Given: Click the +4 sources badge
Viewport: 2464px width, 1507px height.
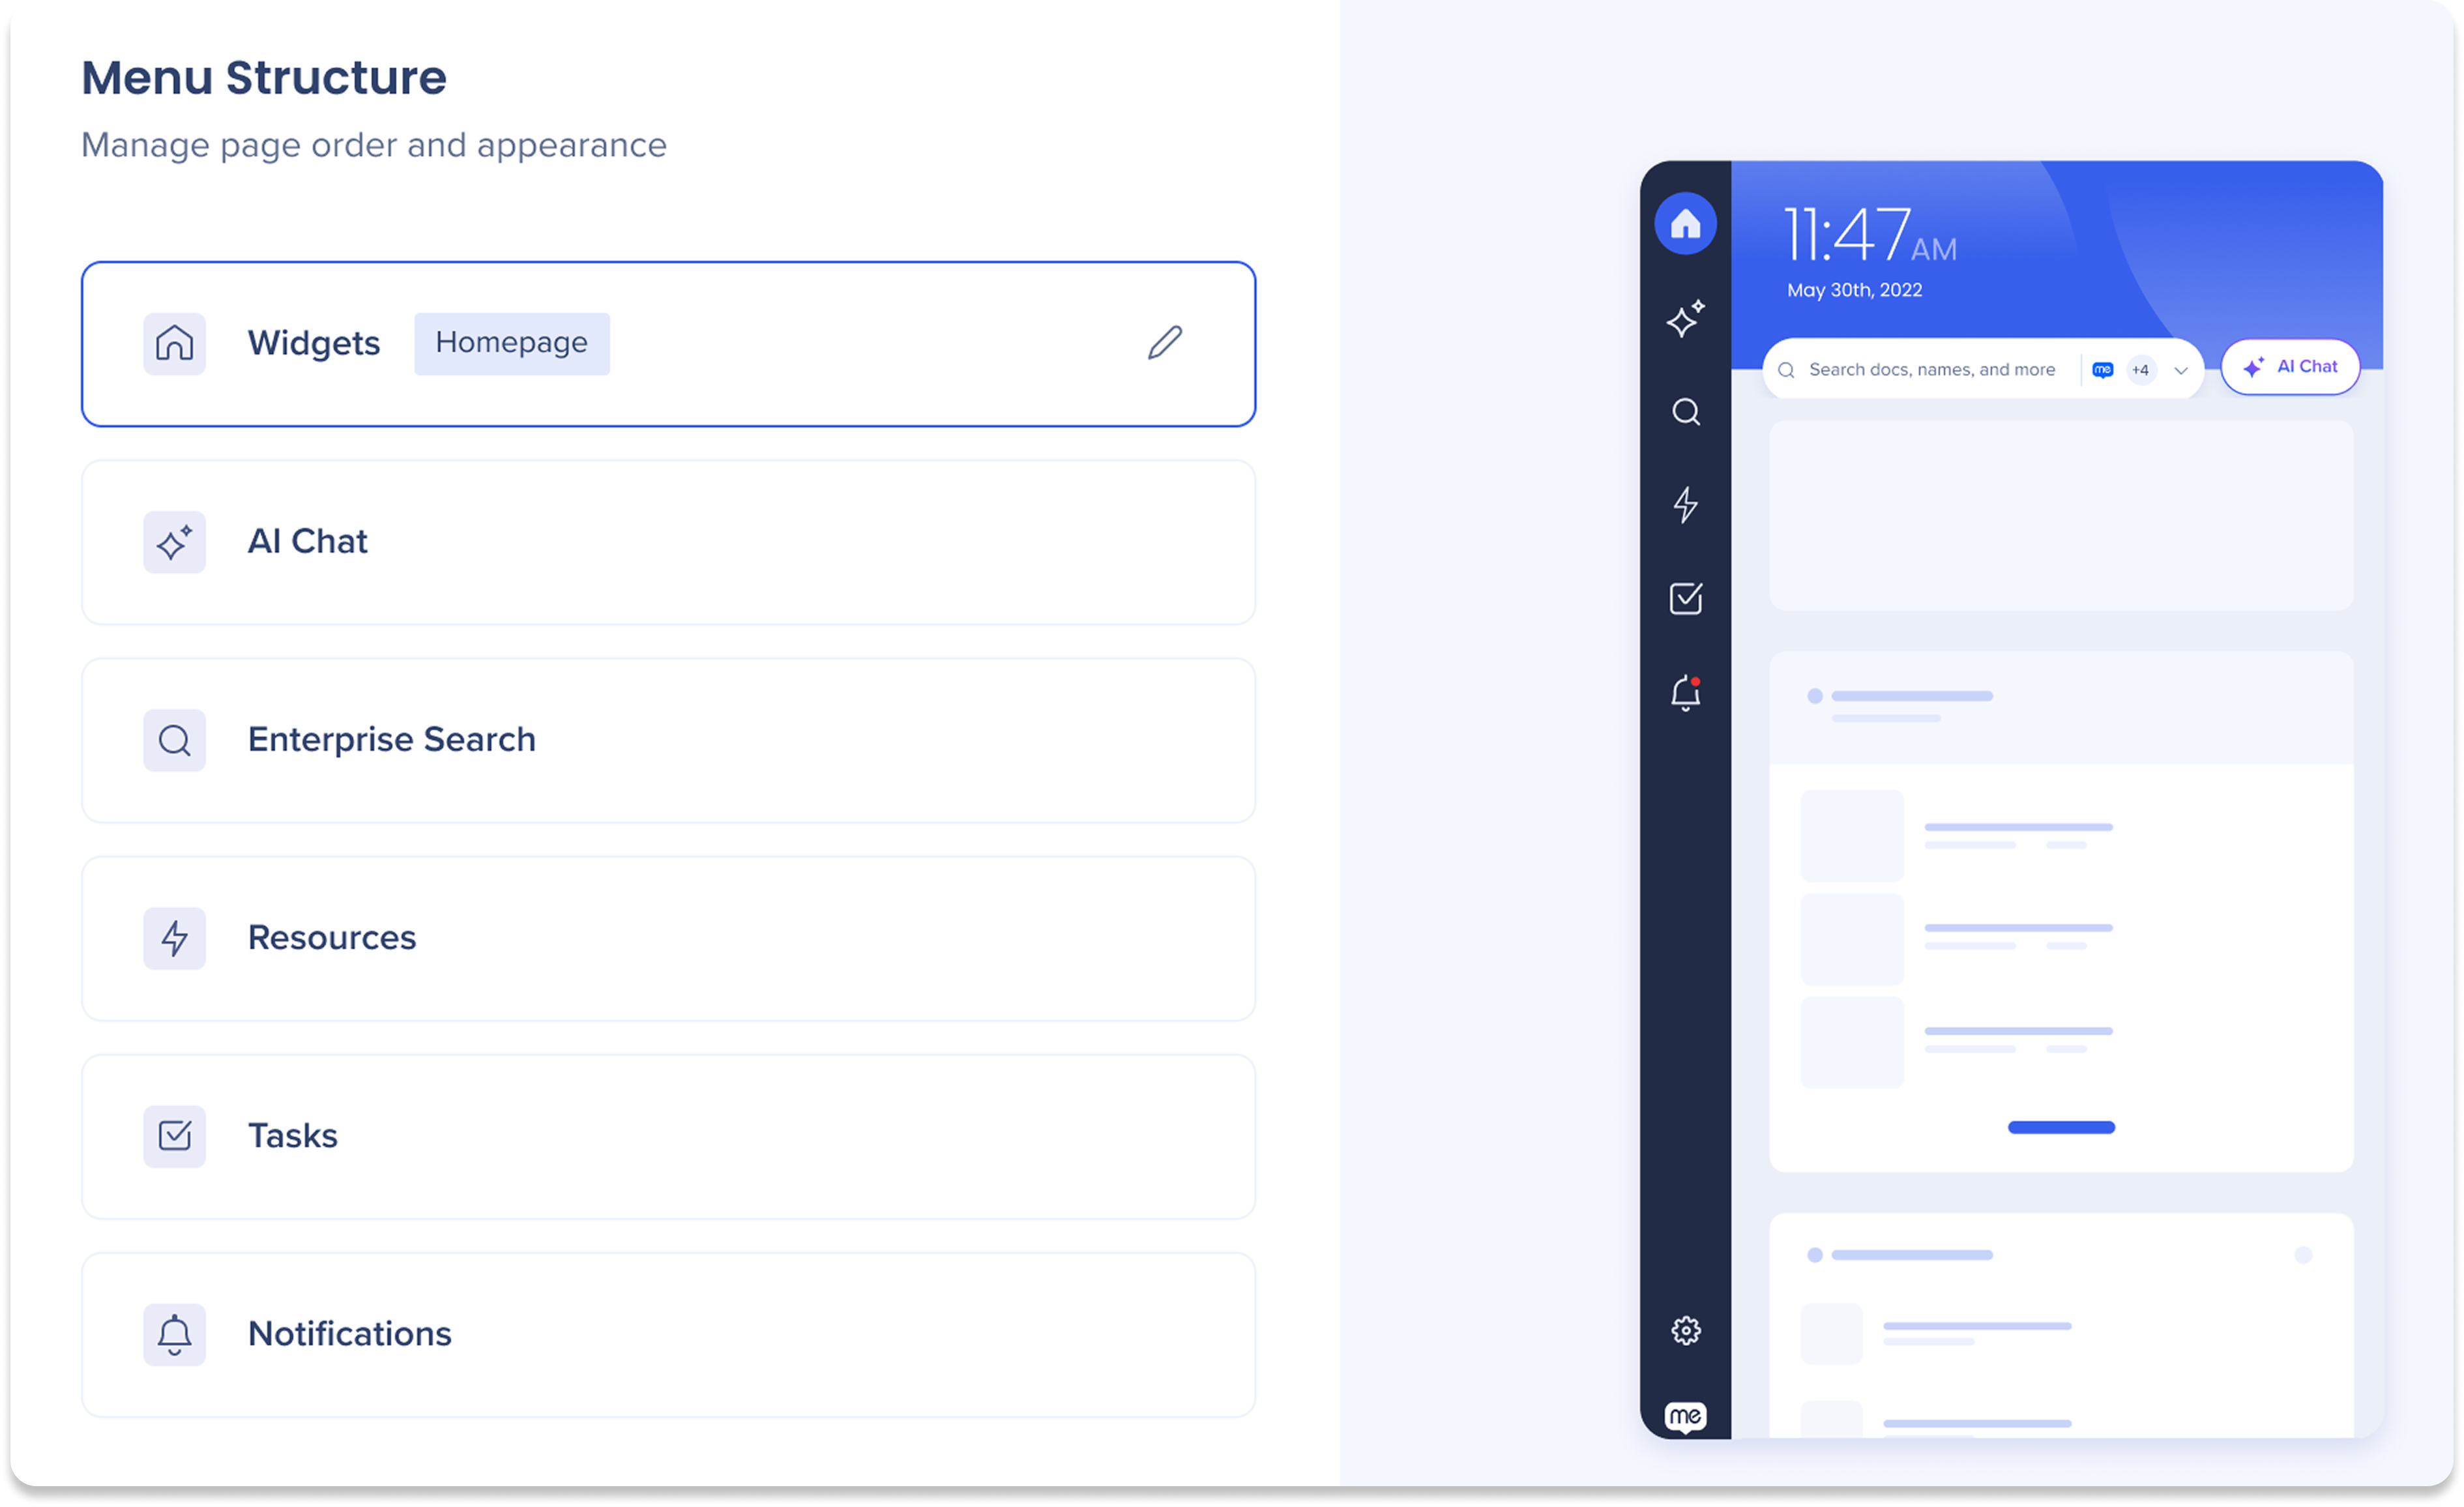Looking at the screenshot, I should tap(2140, 370).
